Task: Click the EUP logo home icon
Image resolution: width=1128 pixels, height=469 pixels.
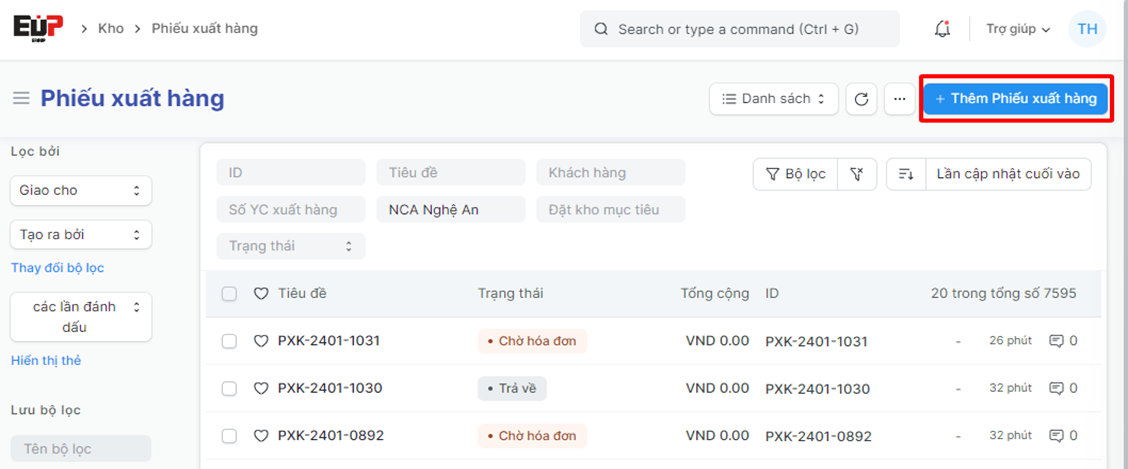Action: click(x=38, y=28)
